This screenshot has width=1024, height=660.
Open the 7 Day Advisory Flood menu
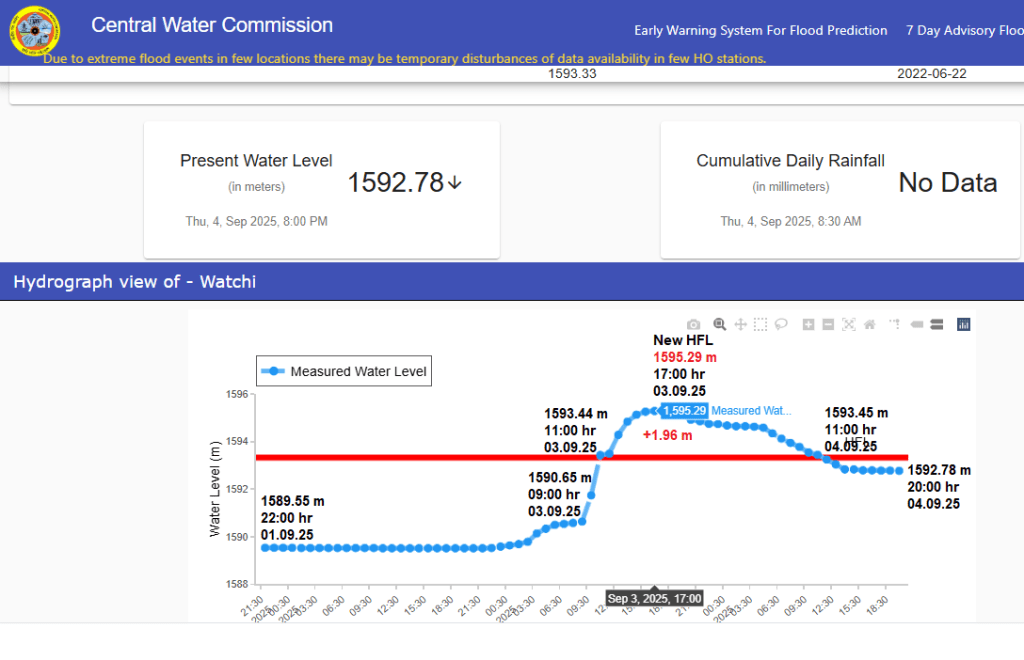964,30
